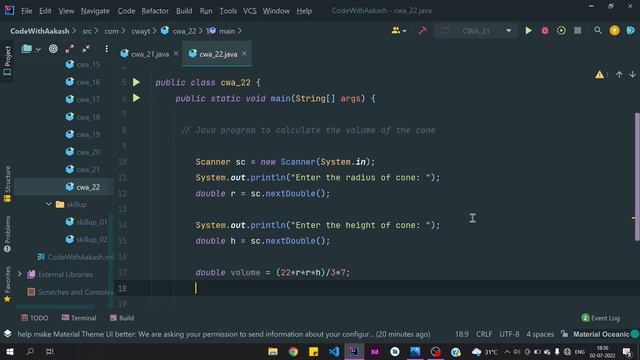Collapse all icon in Project panel
This screenshot has height=360, width=640.
coord(86,49)
